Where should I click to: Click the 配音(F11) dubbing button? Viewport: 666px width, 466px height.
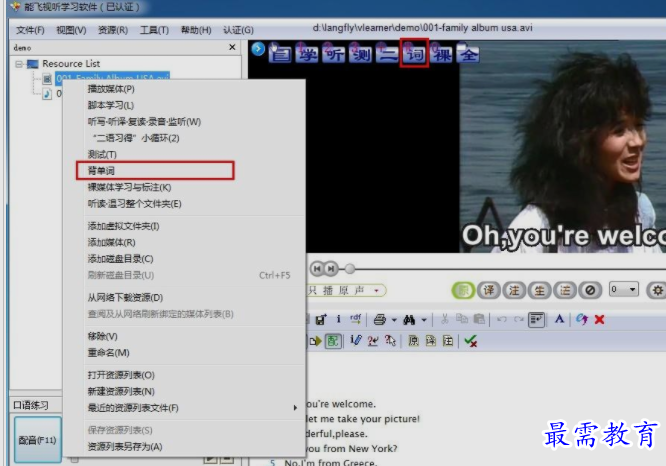point(37,440)
